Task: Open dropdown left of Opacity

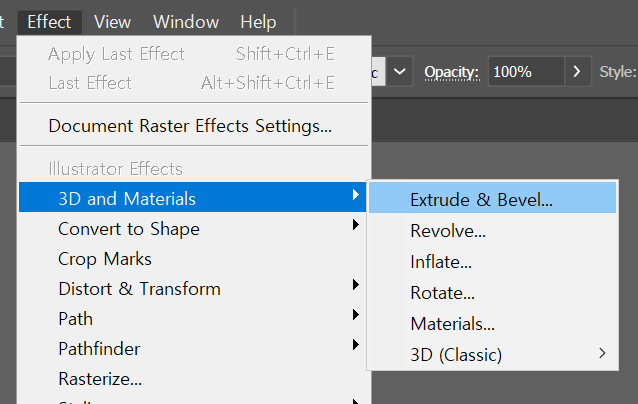Action: click(x=400, y=72)
